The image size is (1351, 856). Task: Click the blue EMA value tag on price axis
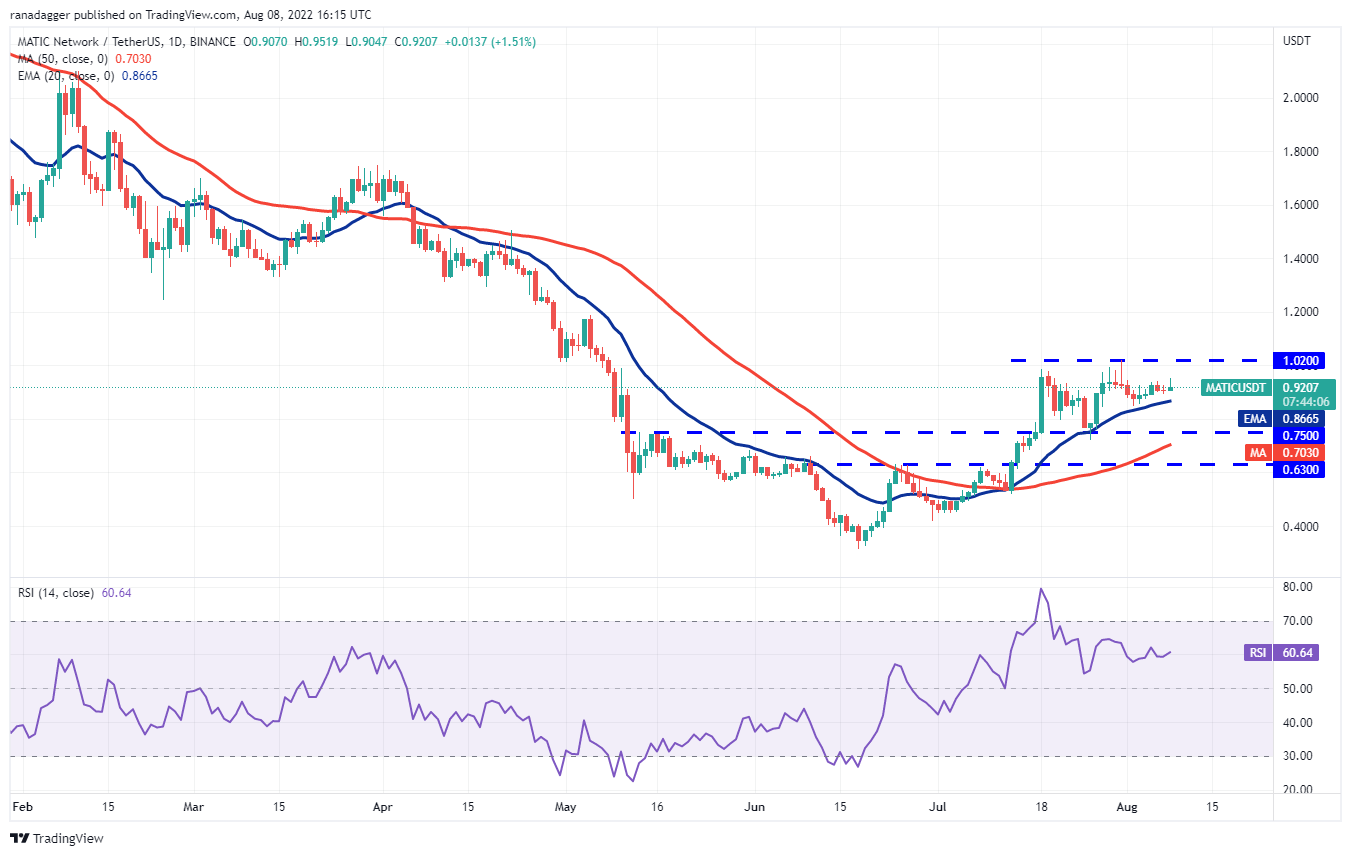point(1255,418)
